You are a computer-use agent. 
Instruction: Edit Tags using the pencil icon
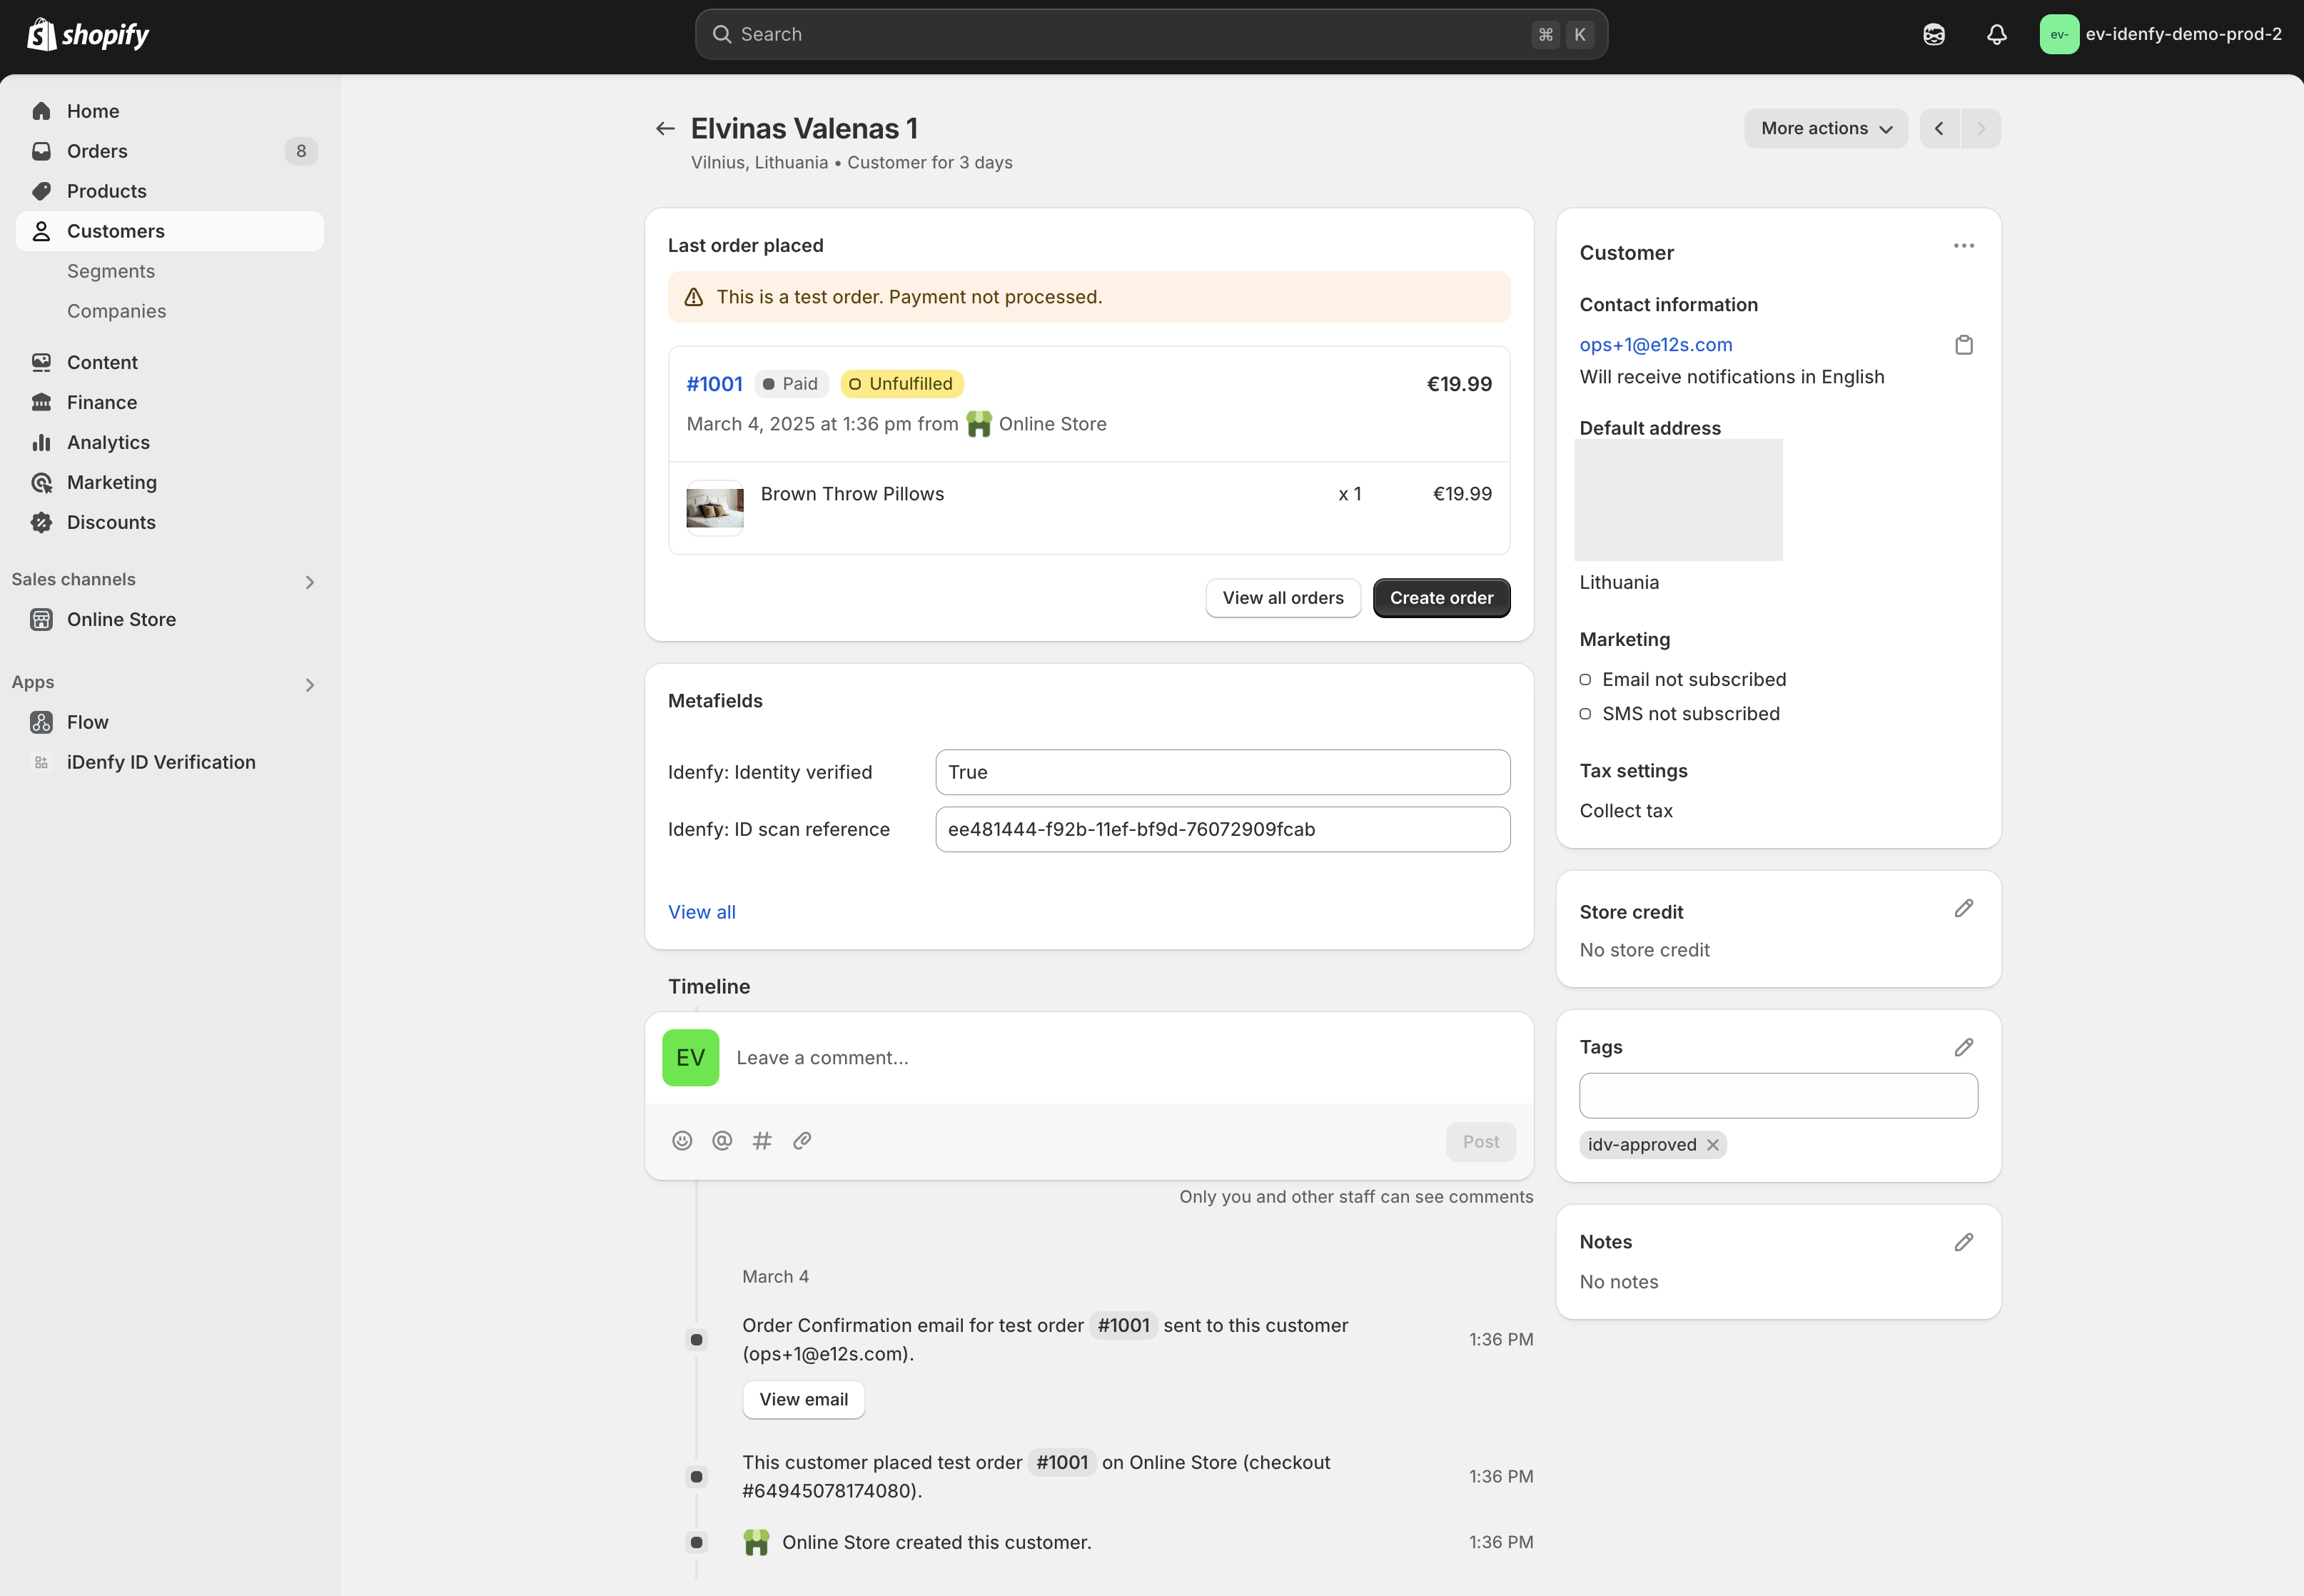point(1963,1047)
